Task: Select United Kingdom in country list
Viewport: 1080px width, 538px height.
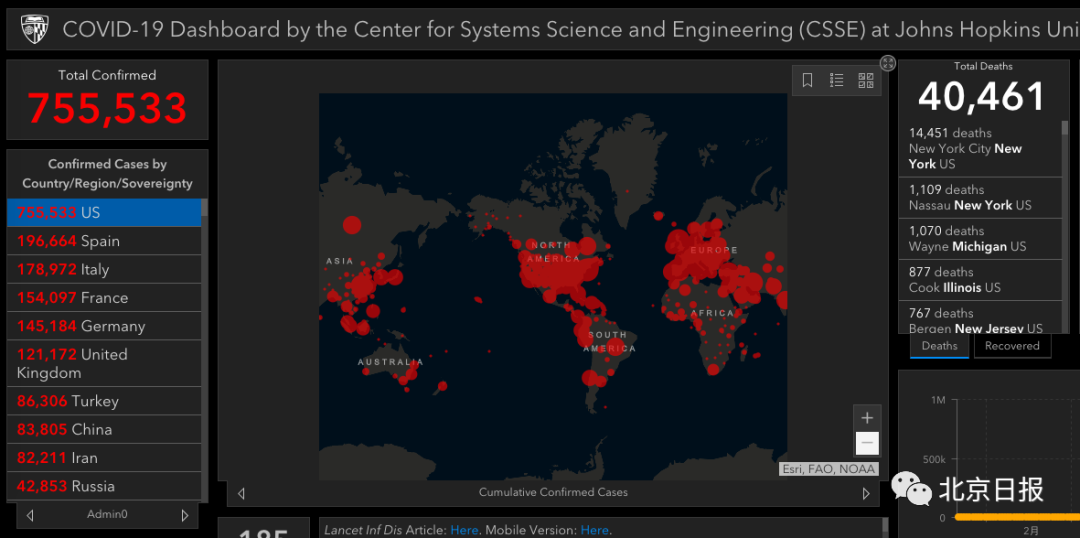Action: tap(104, 363)
